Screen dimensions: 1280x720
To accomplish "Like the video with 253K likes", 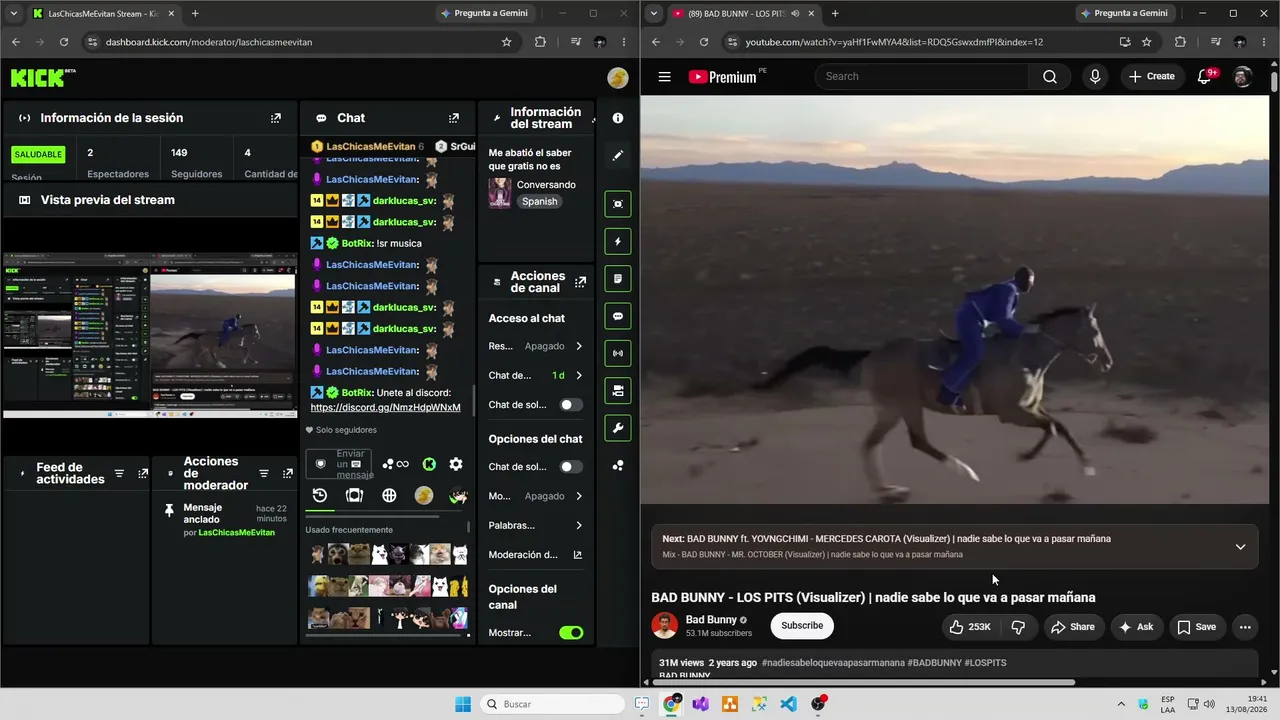I will [x=970, y=627].
